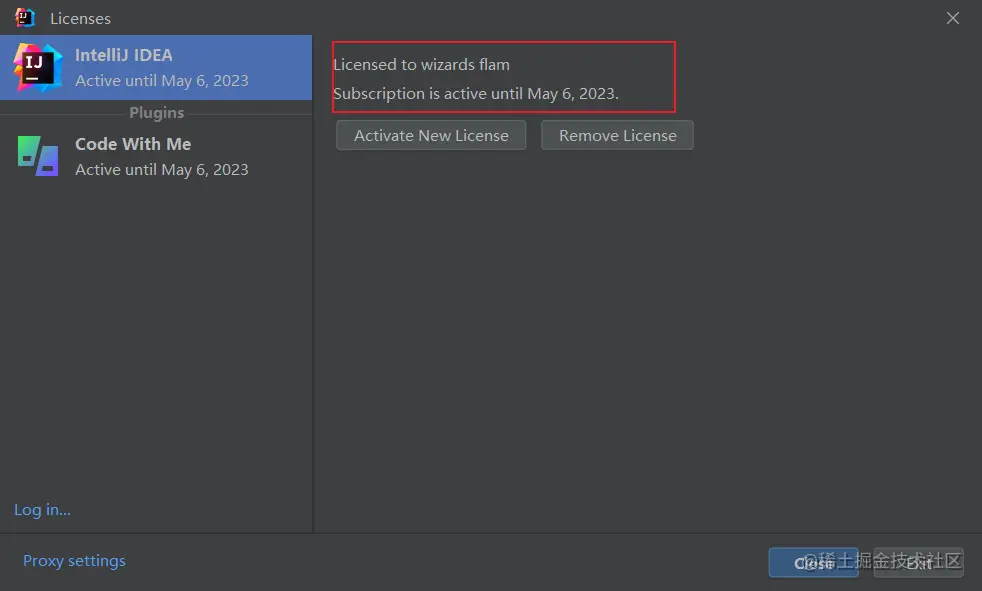
Task: Click the blue Close button
Action: click(x=813, y=563)
